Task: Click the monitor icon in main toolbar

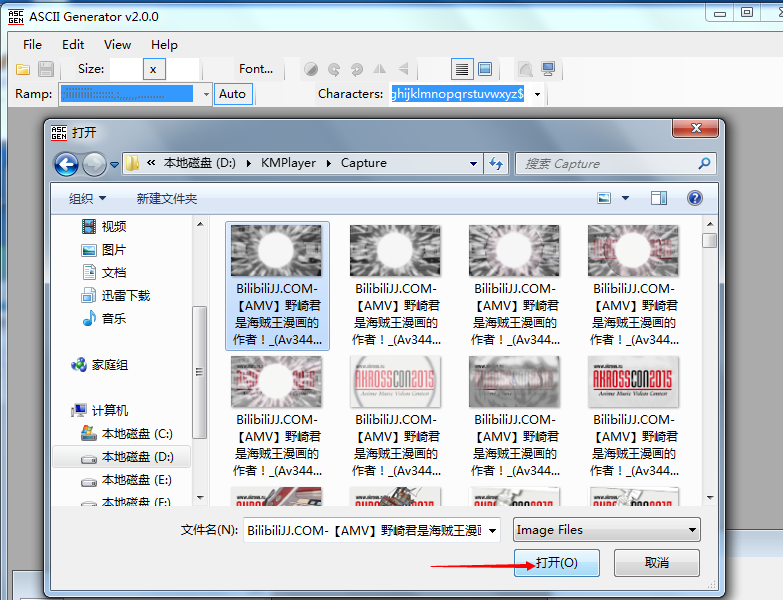Action: tap(548, 69)
